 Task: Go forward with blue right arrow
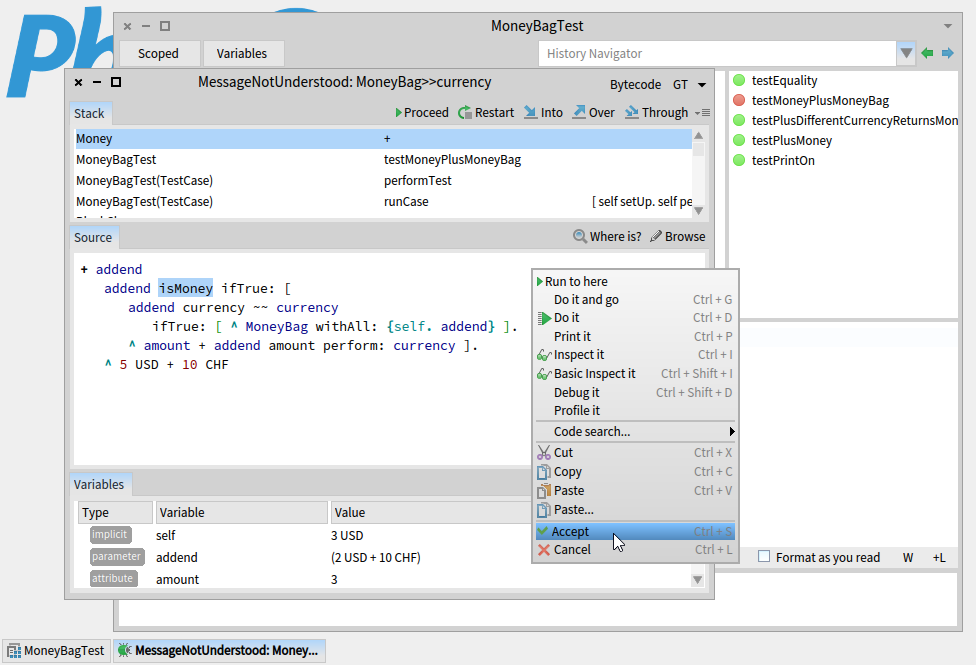tap(947, 54)
